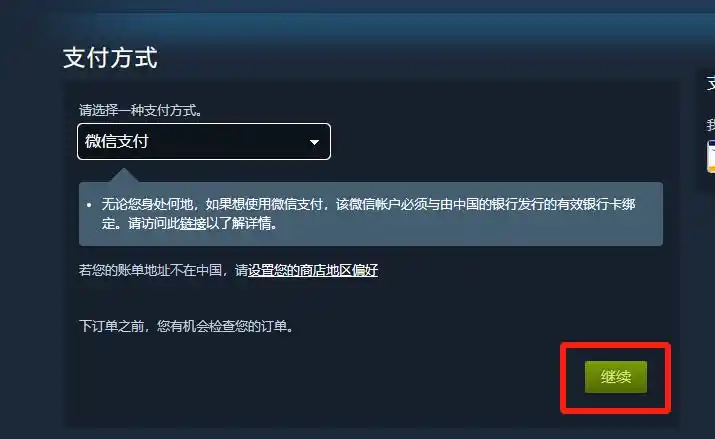This screenshot has height=439, width=715.
Task: Open the 设置您的商店地区偏好 link
Action: point(313,270)
